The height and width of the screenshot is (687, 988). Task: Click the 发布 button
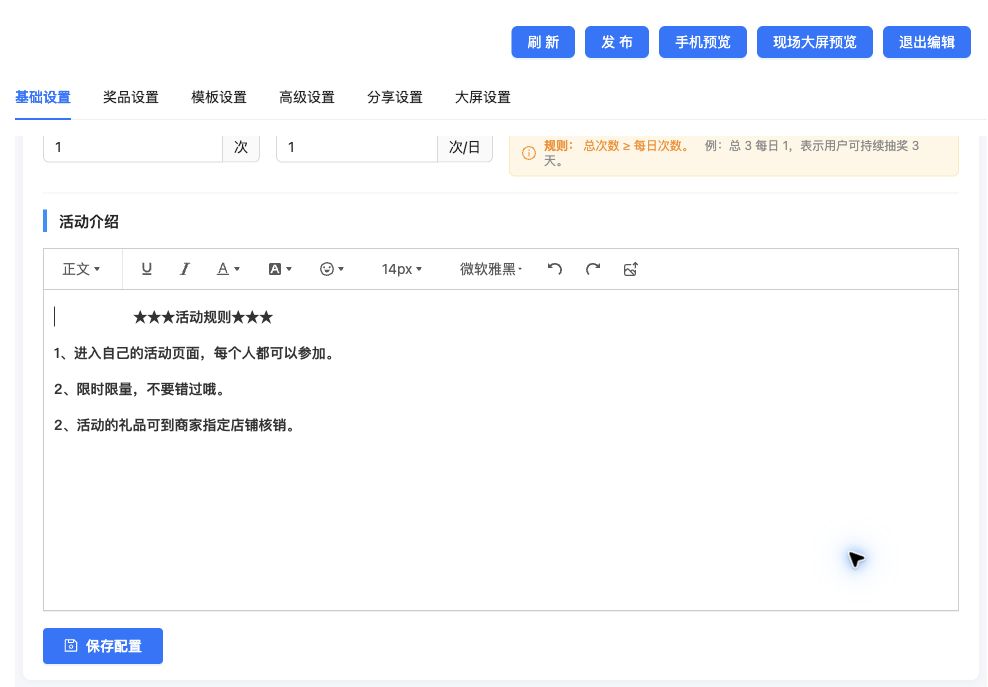[617, 42]
